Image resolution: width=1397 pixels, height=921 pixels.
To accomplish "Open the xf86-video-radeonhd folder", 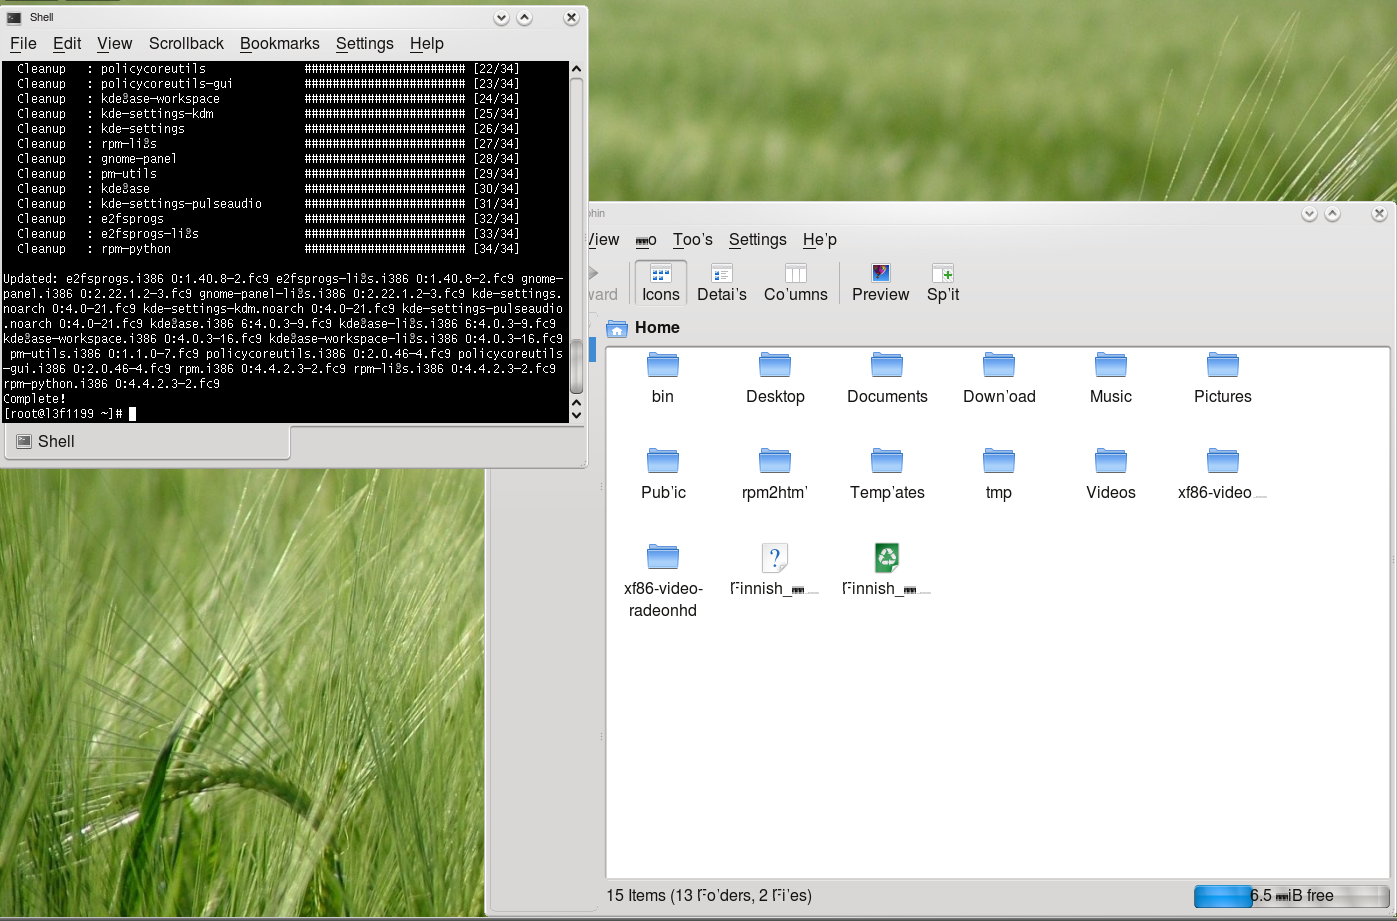I will pos(662,558).
